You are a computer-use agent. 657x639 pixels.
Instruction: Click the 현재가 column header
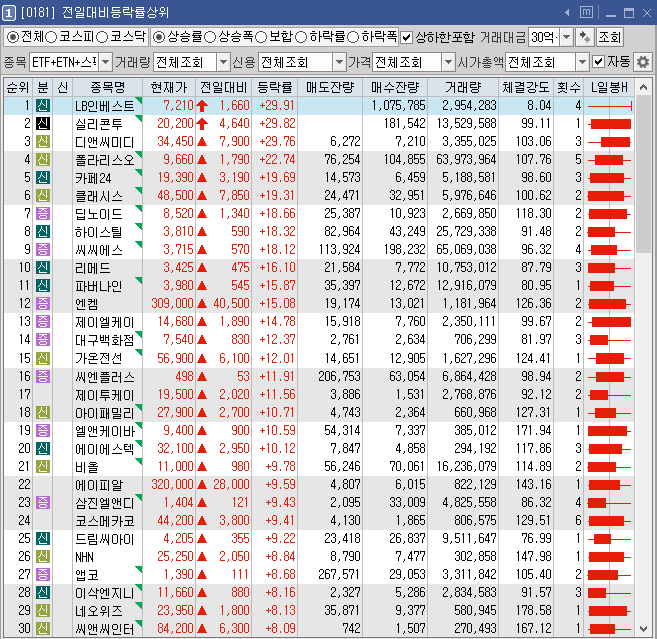(168, 87)
